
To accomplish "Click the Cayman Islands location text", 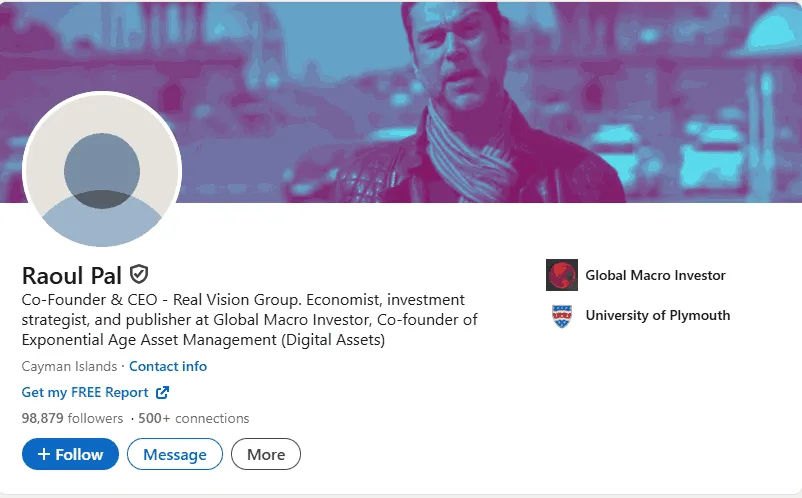I will point(69,366).
